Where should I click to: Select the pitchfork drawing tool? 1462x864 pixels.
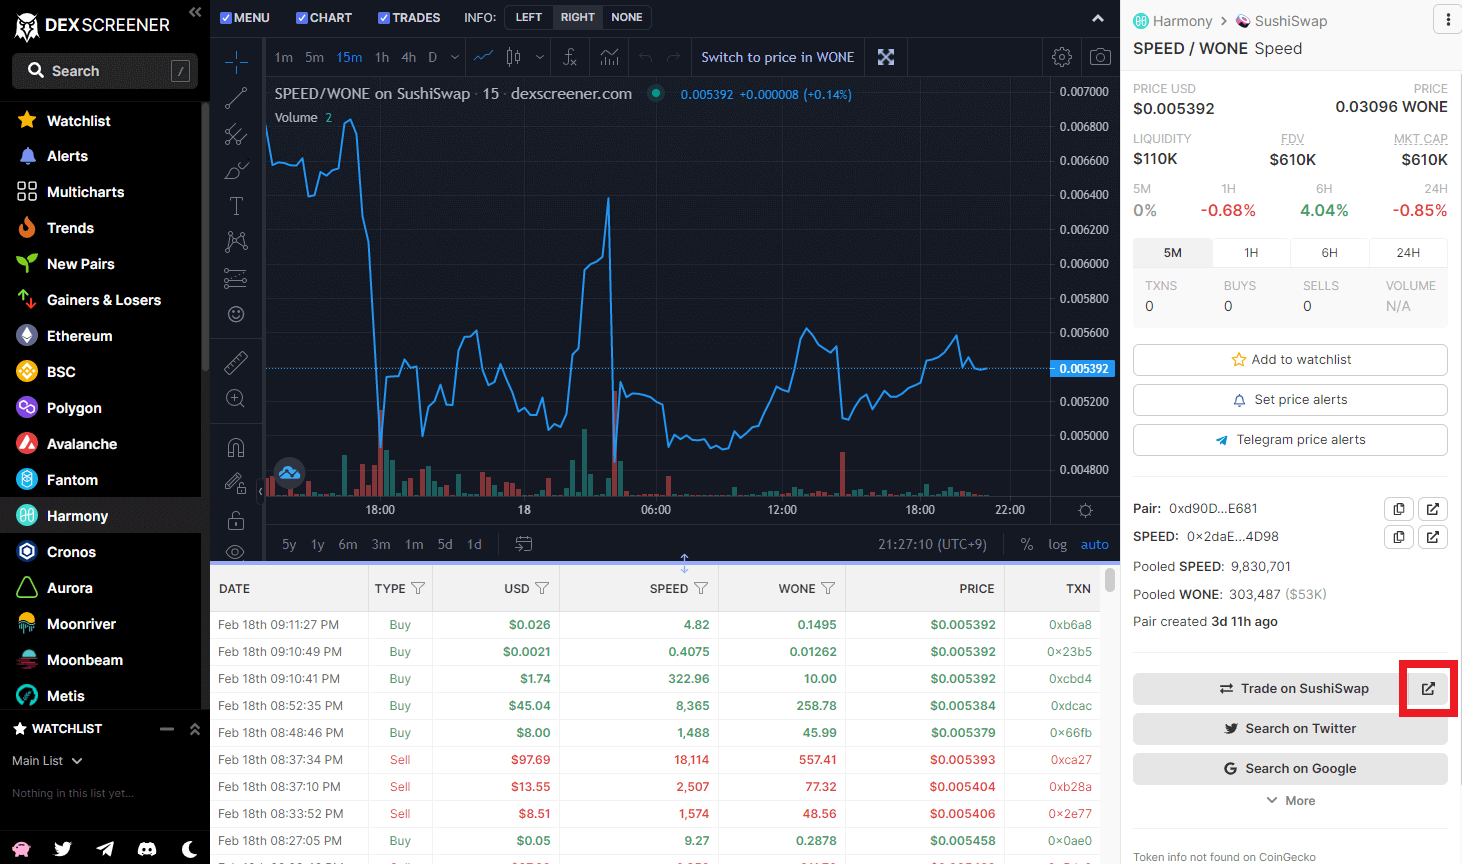point(236,134)
